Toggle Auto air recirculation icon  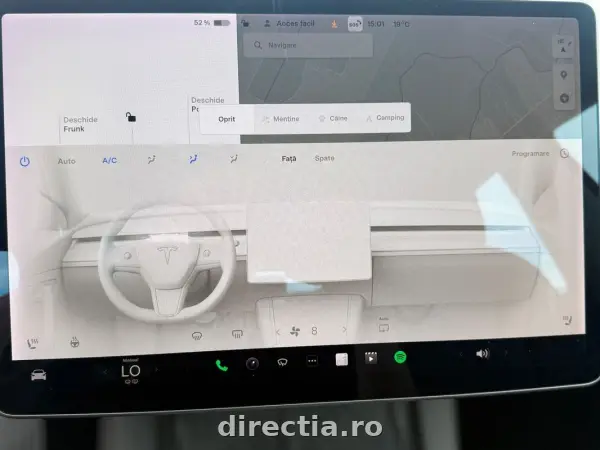(384, 326)
